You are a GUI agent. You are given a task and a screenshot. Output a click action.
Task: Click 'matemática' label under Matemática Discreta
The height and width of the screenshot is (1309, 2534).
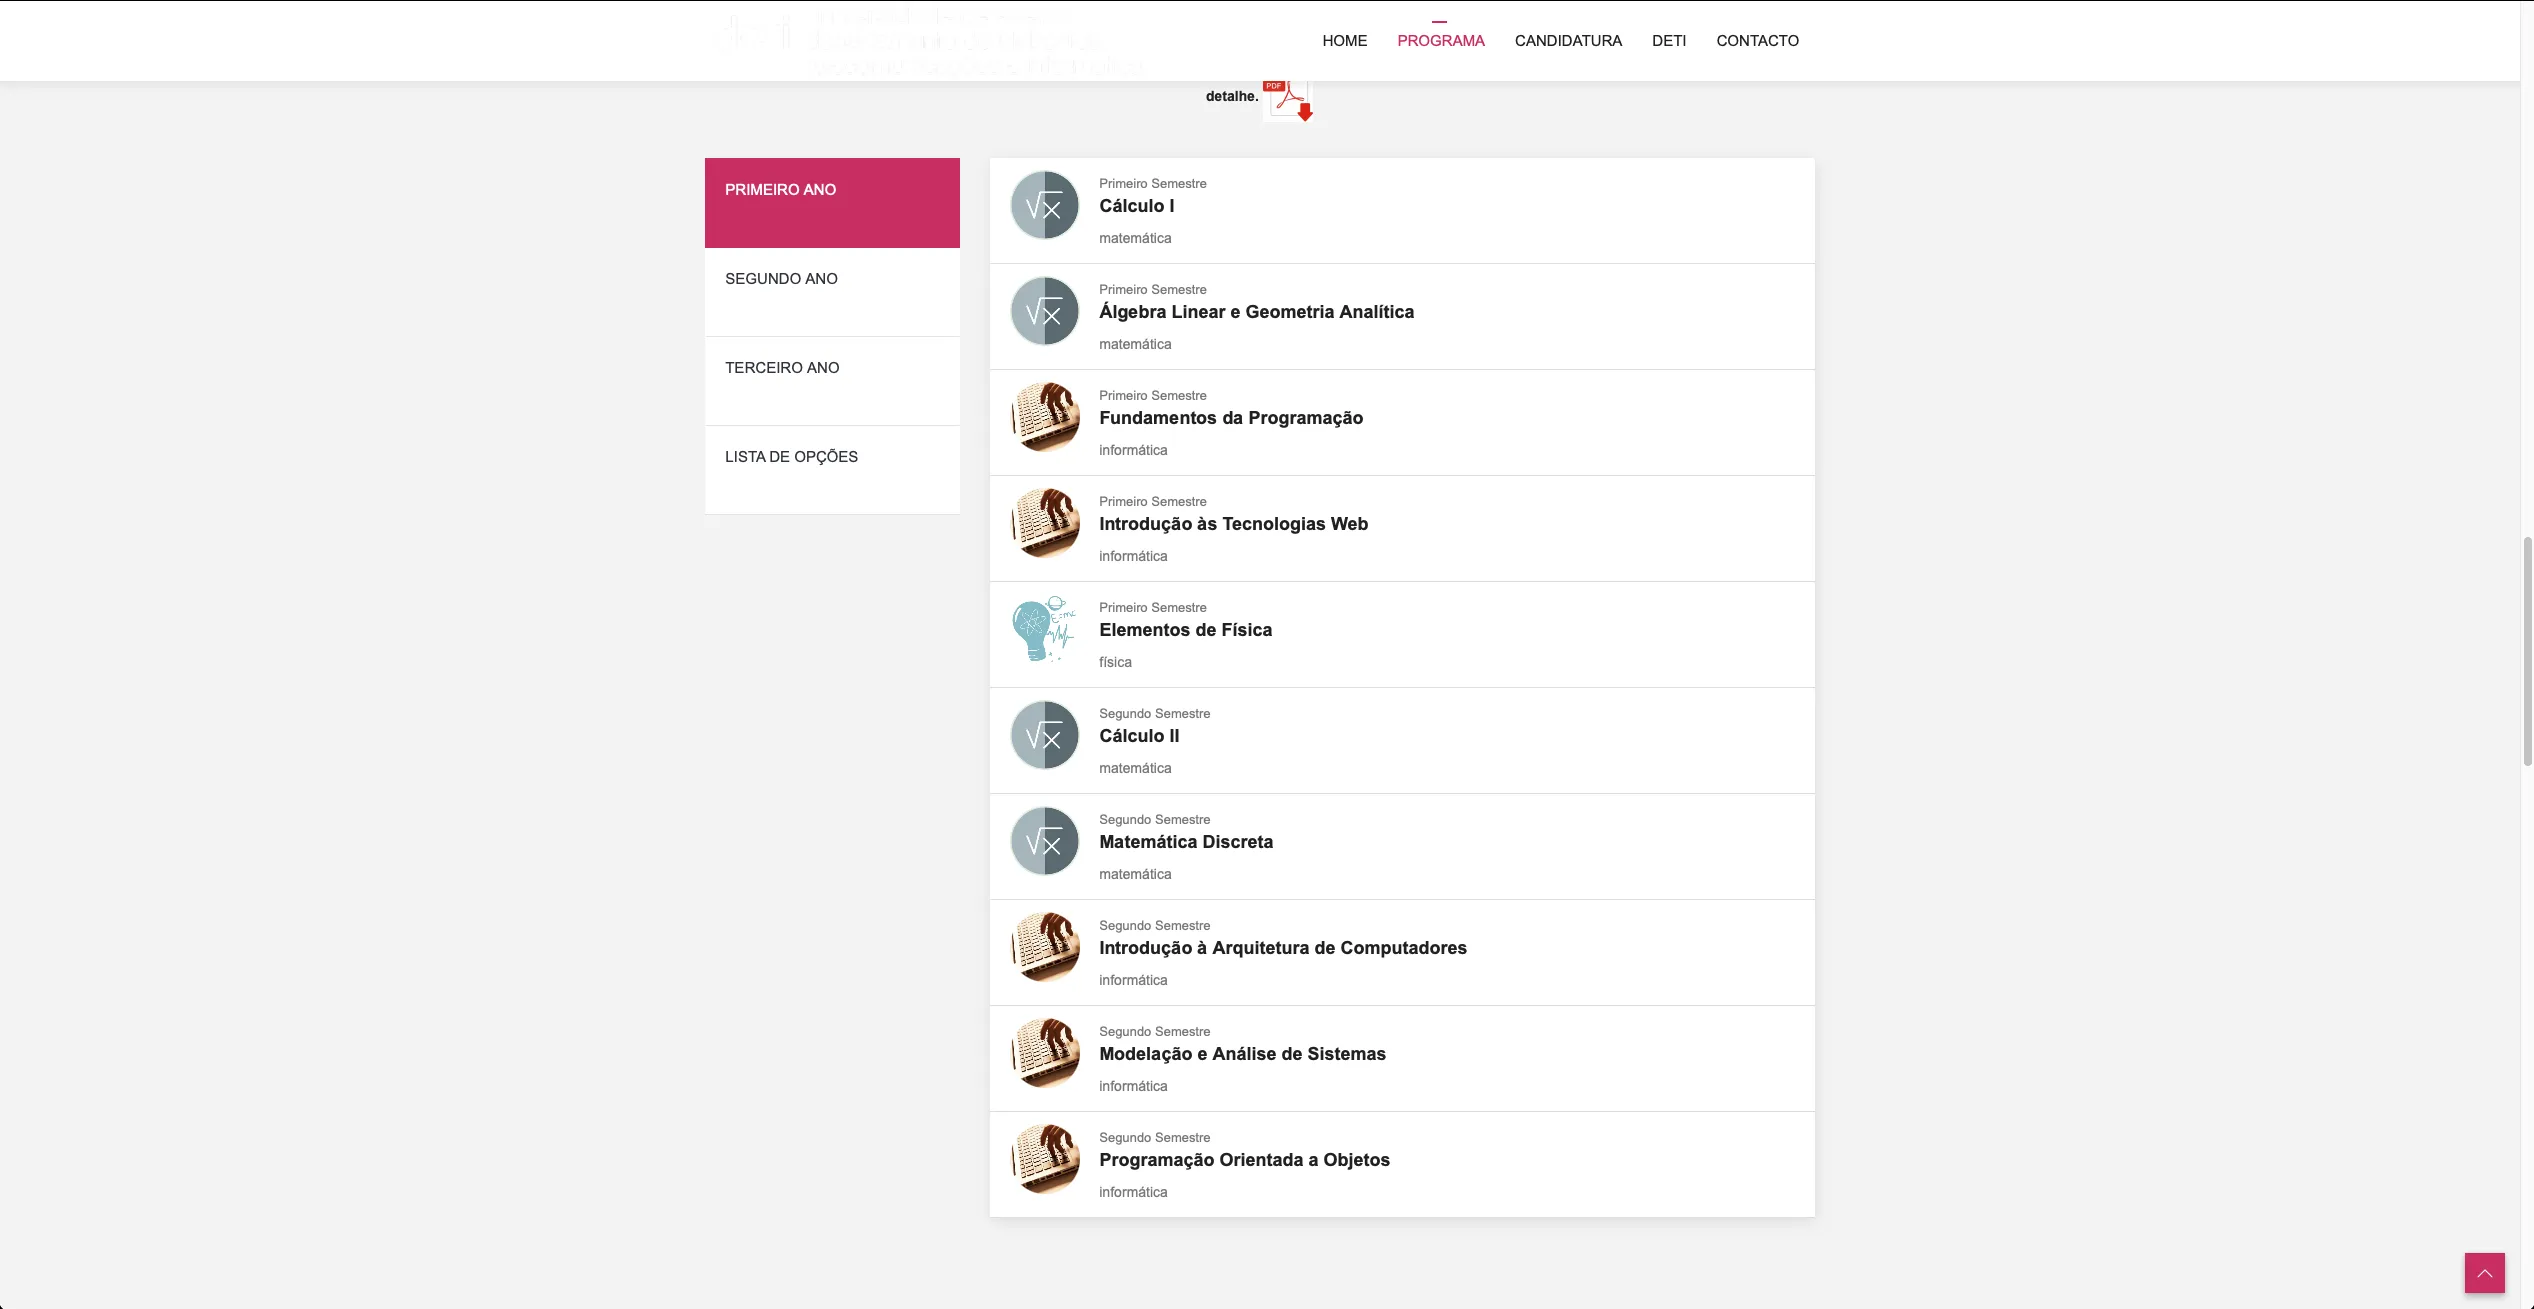(1135, 874)
